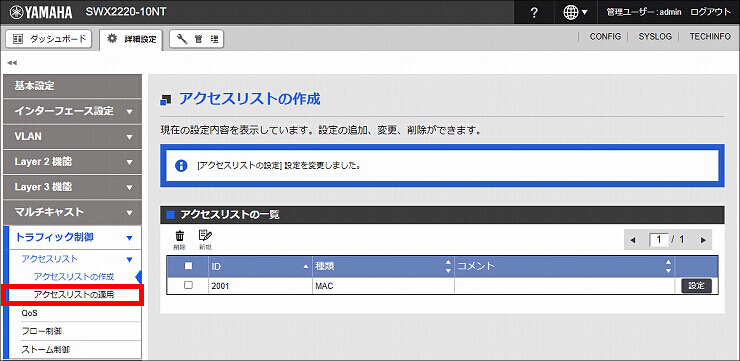The image size is (740, 361).
Task: Switch to the ダッシュボード tab
Action: pyautogui.click(x=48, y=39)
